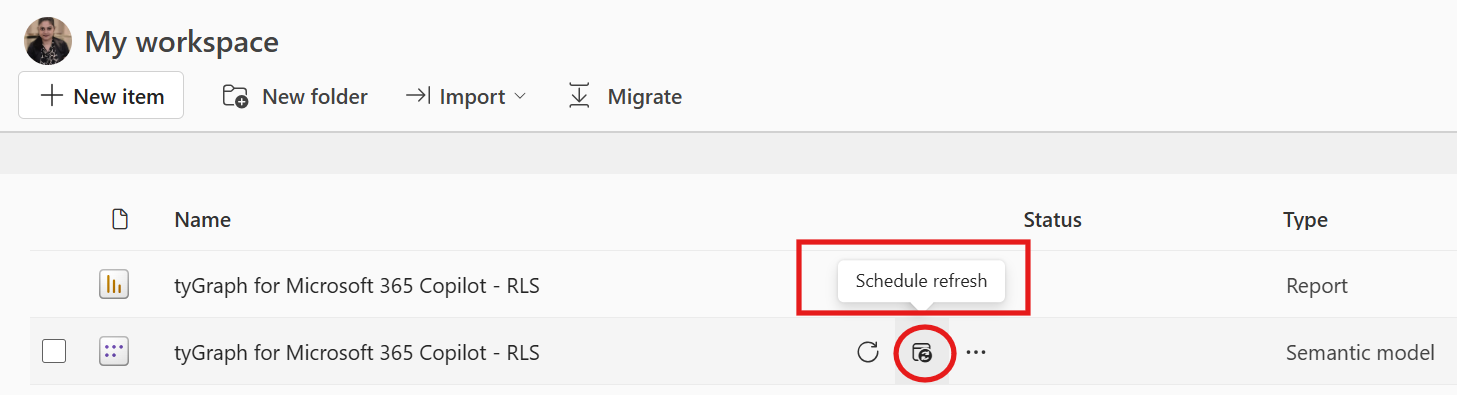Viewport: 1457px width, 395px height.
Task: Open the tyGraph Copilot RLS report link
Action: coord(357,286)
